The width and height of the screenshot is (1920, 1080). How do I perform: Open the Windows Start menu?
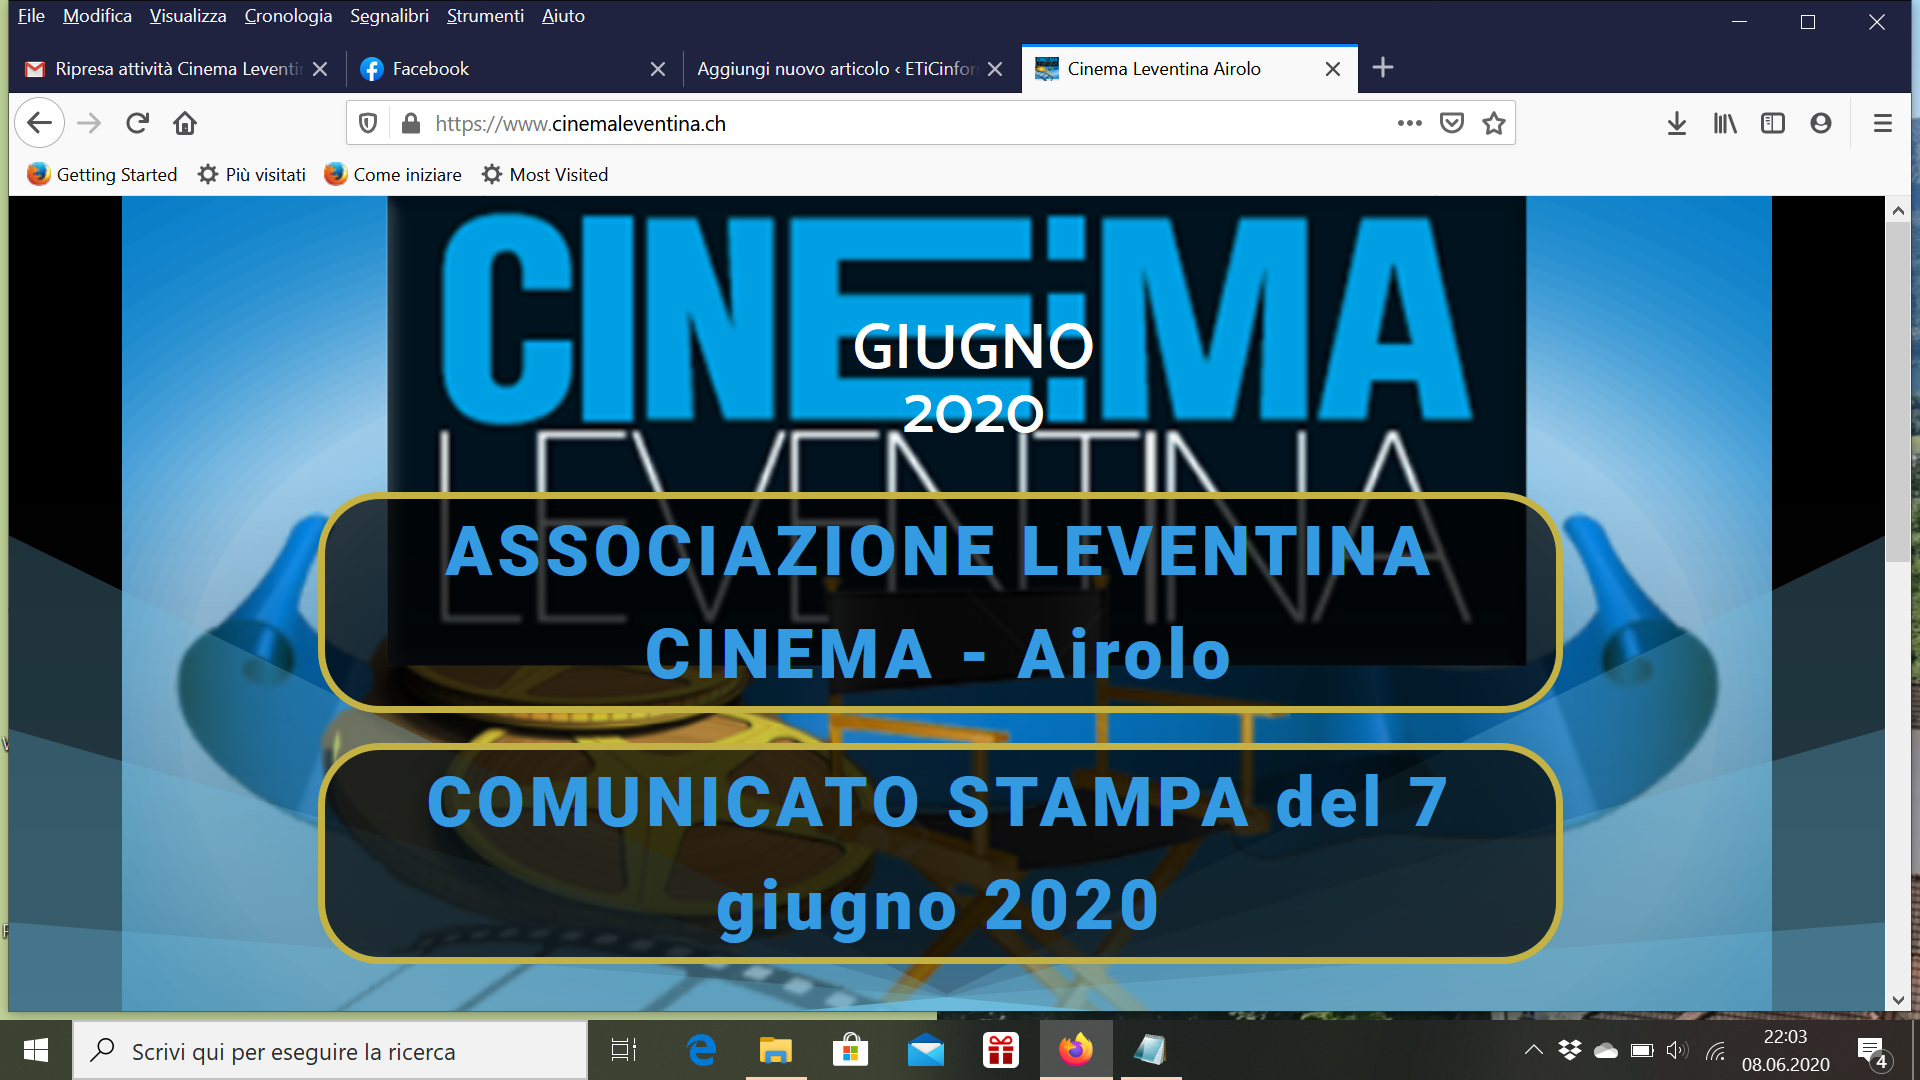point(36,1050)
